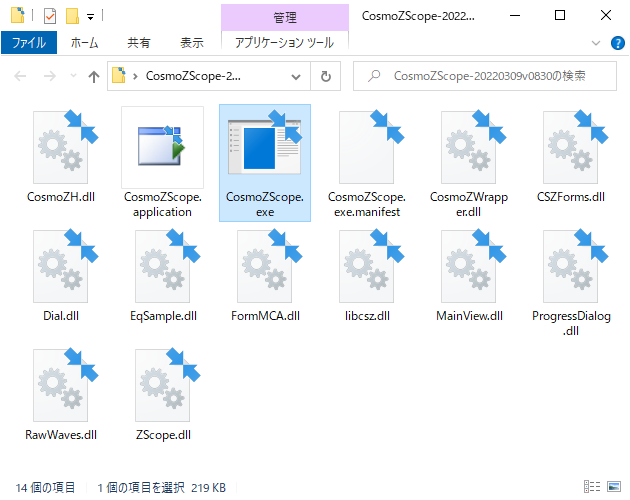This screenshot has height=500, width=630.
Task: Click the properties icon in quick access toolbar
Action: tap(50, 16)
